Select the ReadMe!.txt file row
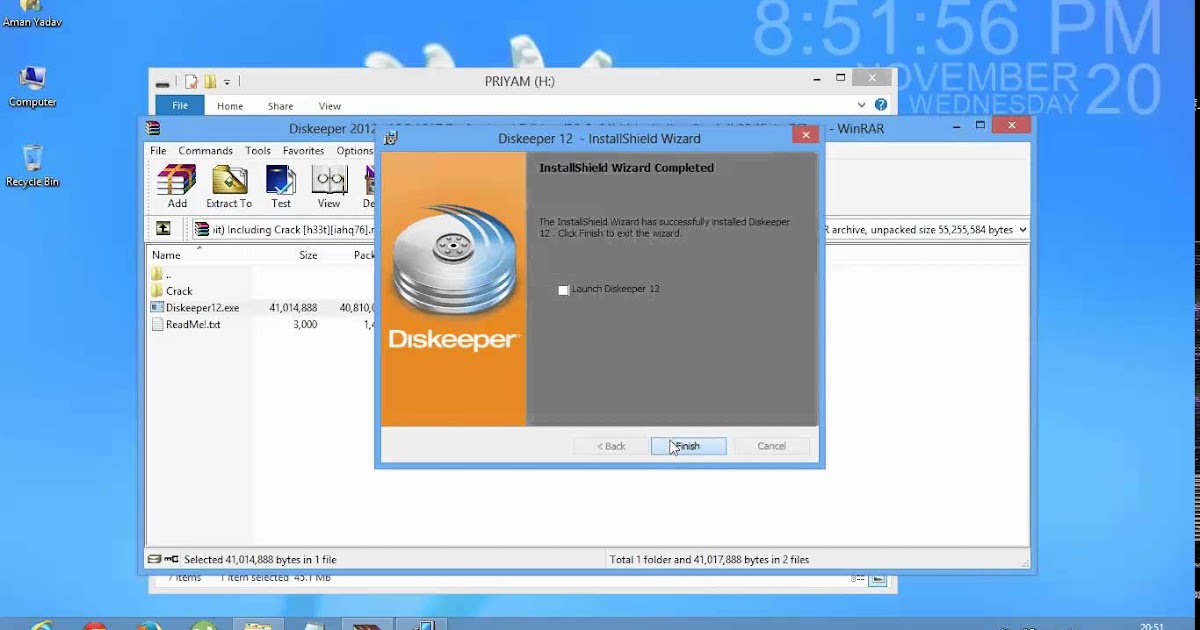This screenshot has width=1200, height=630. click(x=262, y=325)
